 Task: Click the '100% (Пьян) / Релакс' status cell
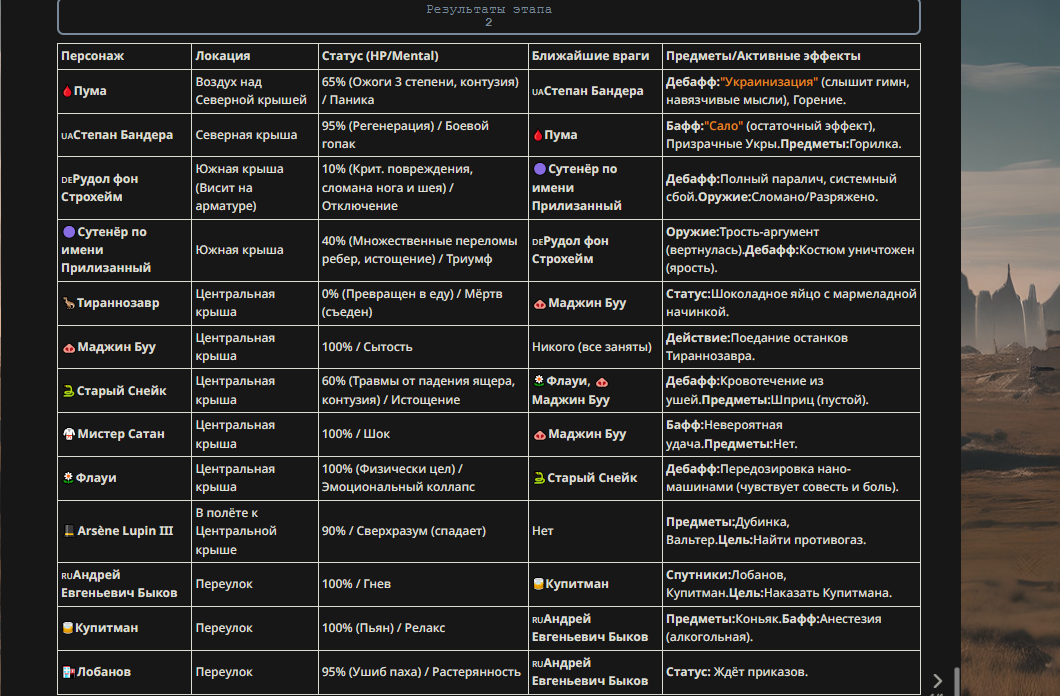(x=423, y=628)
